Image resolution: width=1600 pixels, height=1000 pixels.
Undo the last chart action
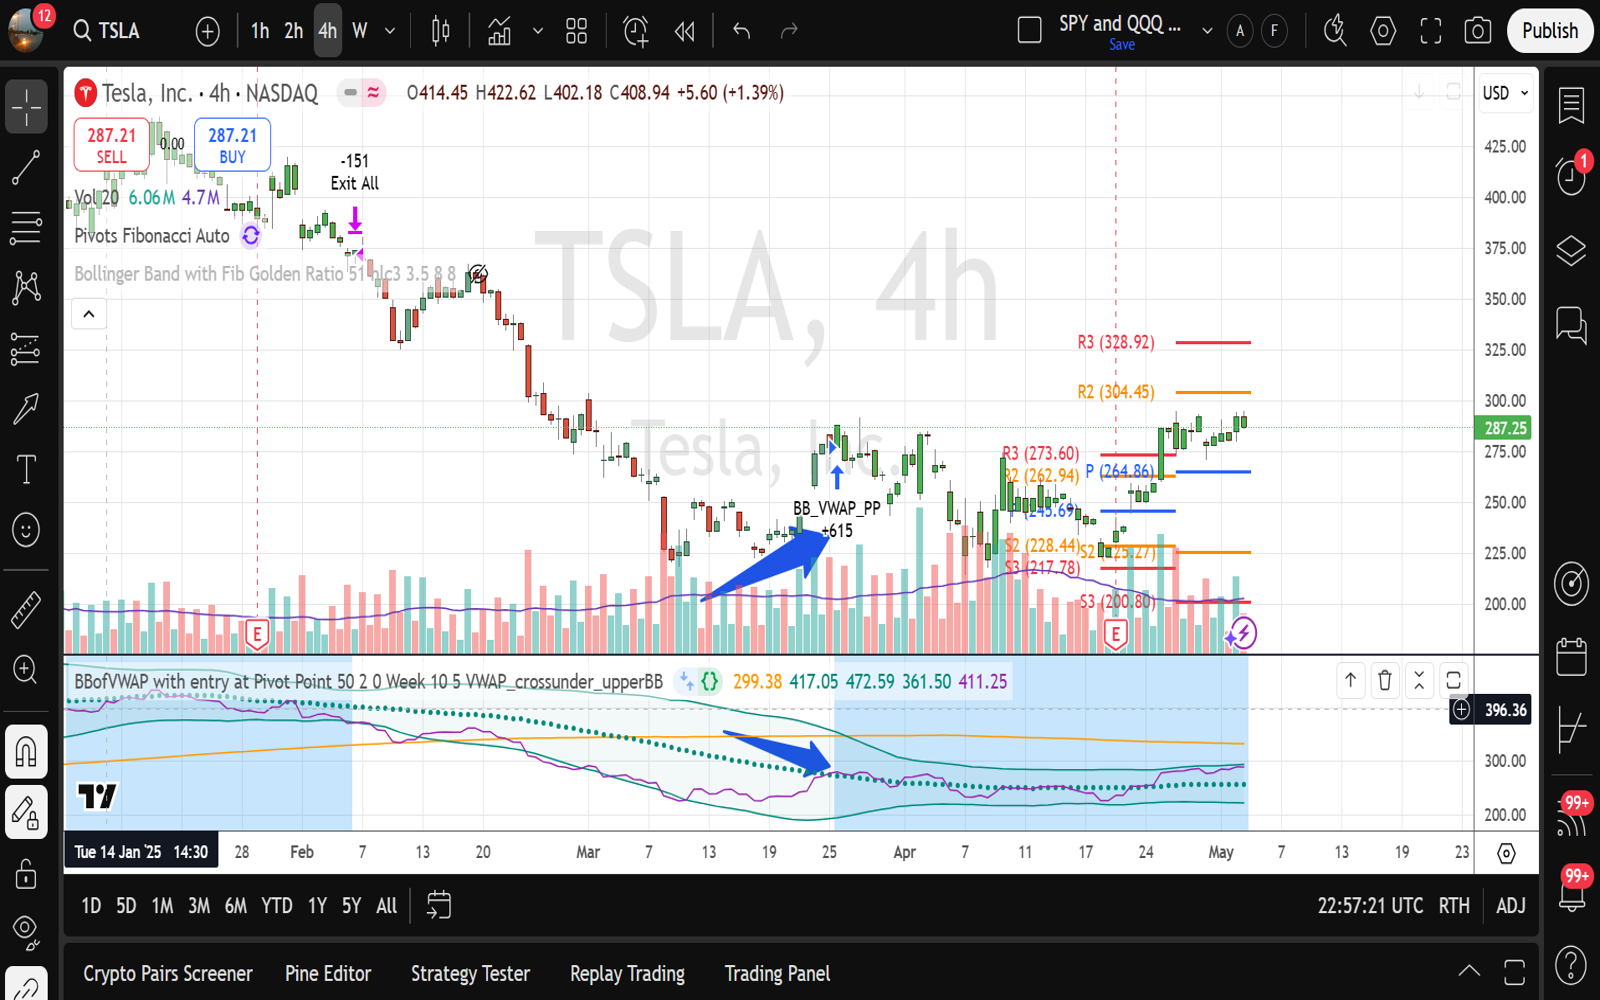point(741,32)
